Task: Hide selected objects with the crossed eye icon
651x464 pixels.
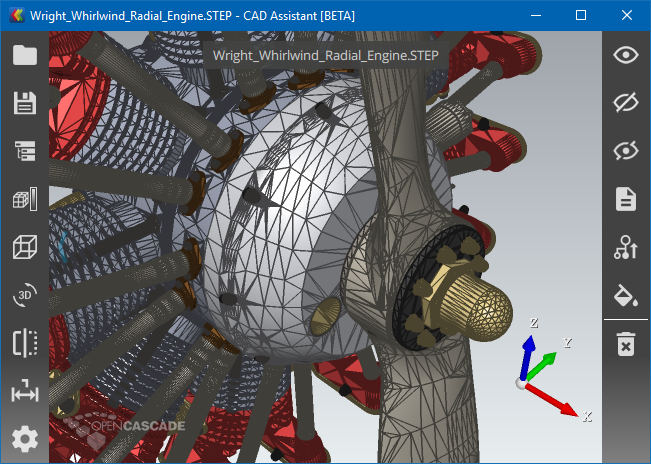Action: pyautogui.click(x=626, y=103)
